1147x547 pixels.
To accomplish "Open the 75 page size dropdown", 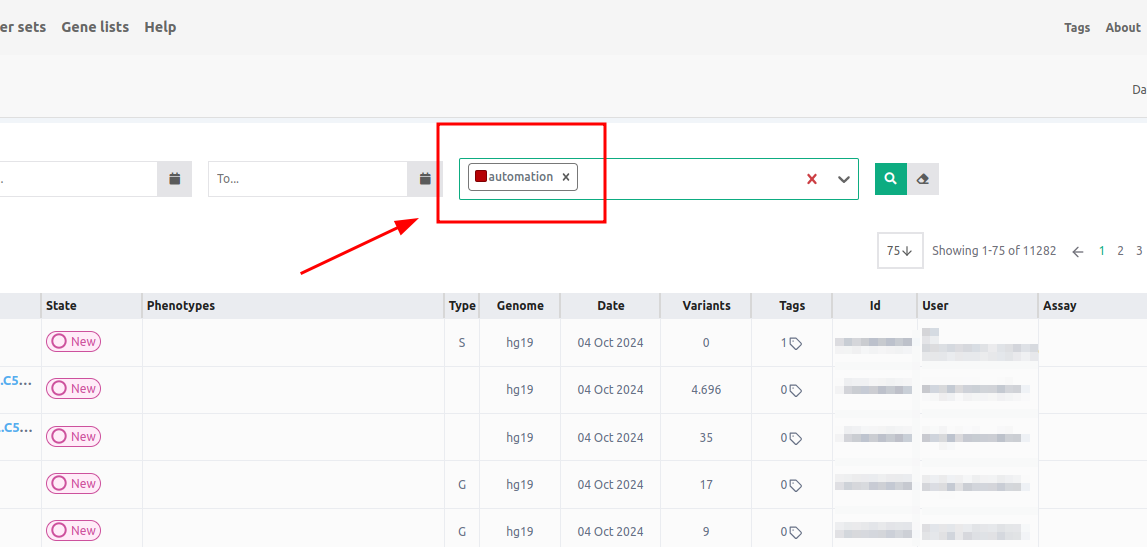I will coord(899,251).
